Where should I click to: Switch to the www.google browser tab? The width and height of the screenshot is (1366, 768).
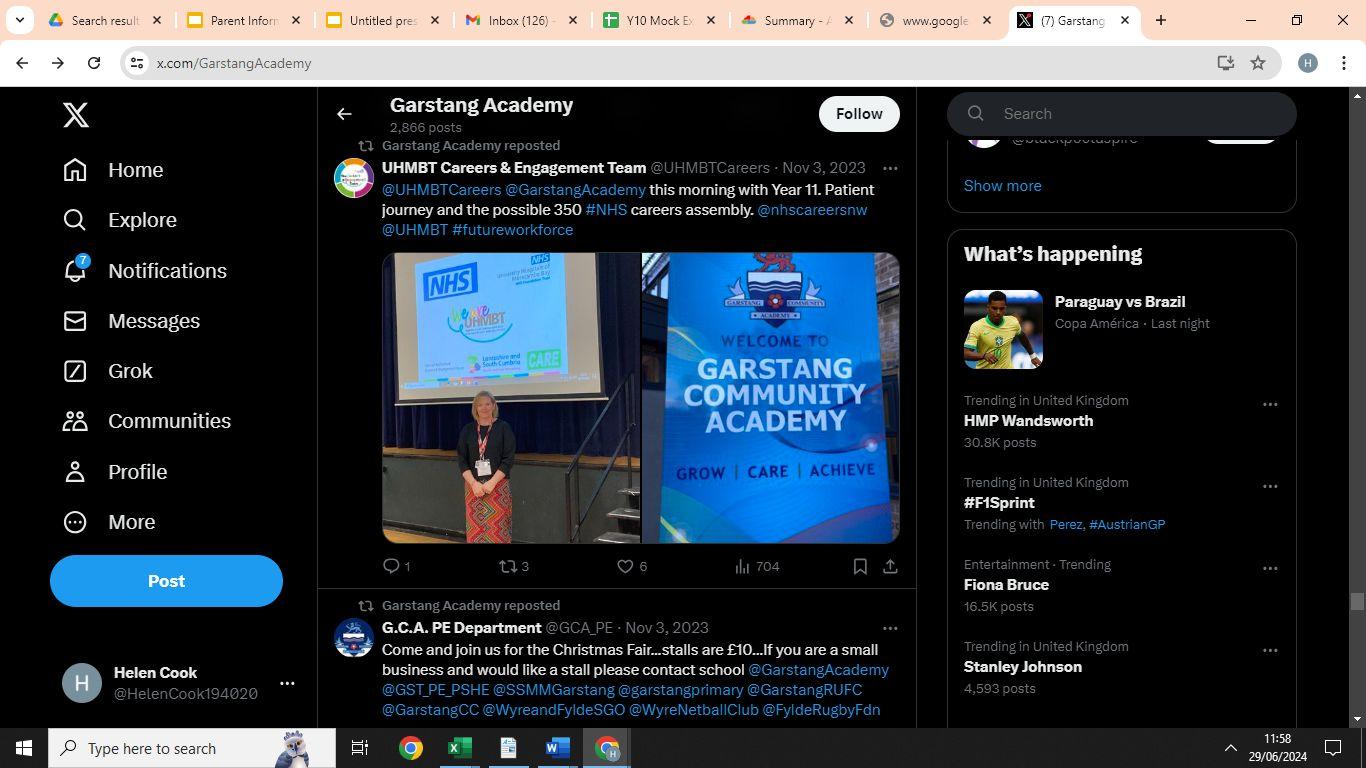pos(934,20)
